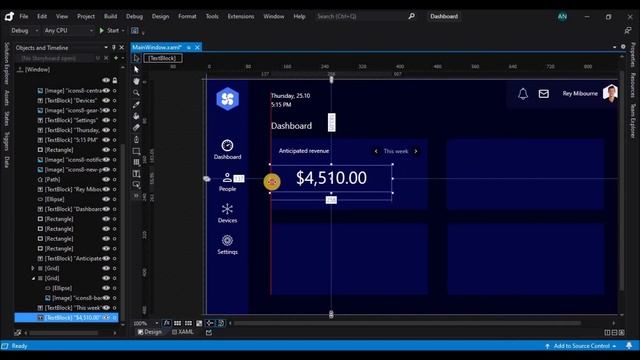Image resolution: width=640 pixels, height=360 pixels.
Task: Open the Extensions menu
Action: (x=241, y=16)
